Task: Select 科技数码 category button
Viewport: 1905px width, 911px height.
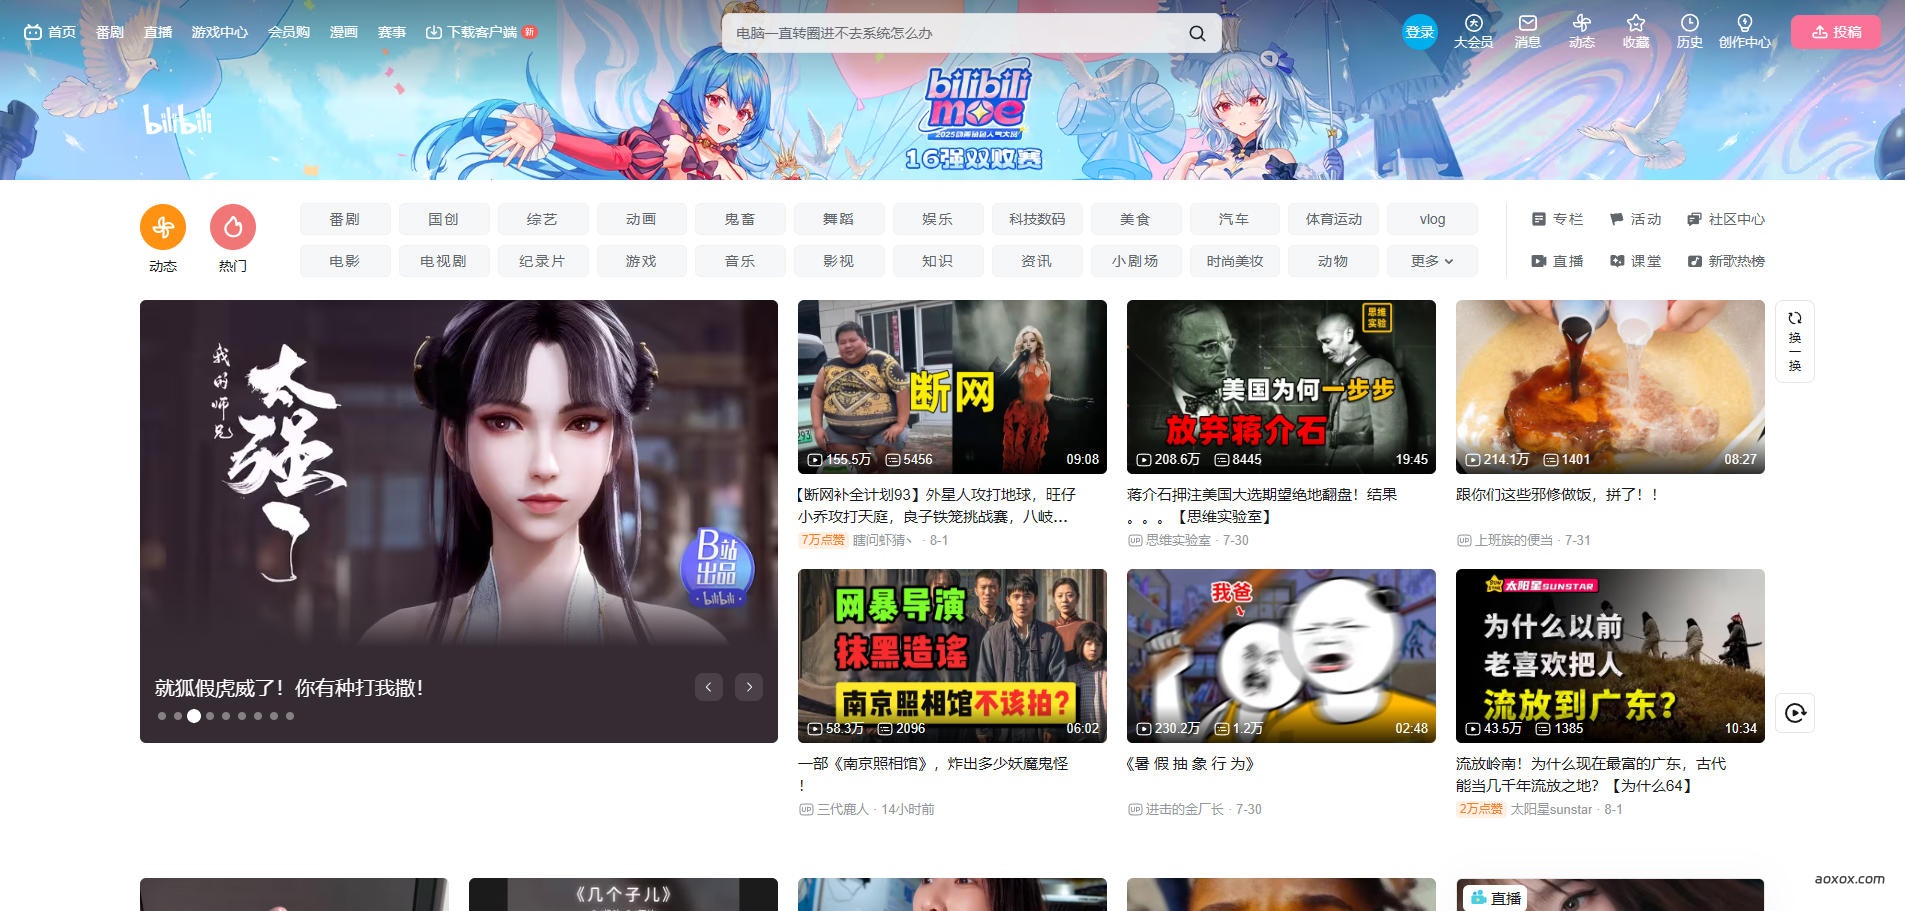Action: tap(1037, 219)
